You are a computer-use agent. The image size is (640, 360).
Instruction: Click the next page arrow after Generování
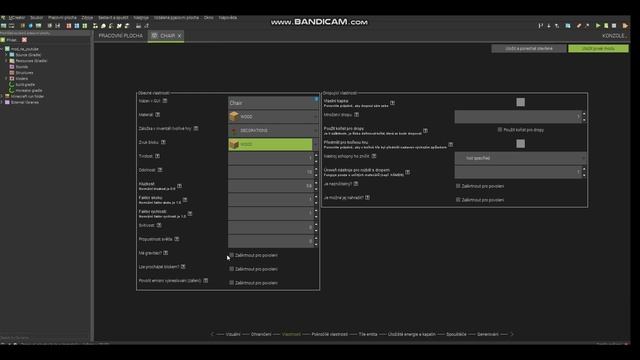[512, 334]
